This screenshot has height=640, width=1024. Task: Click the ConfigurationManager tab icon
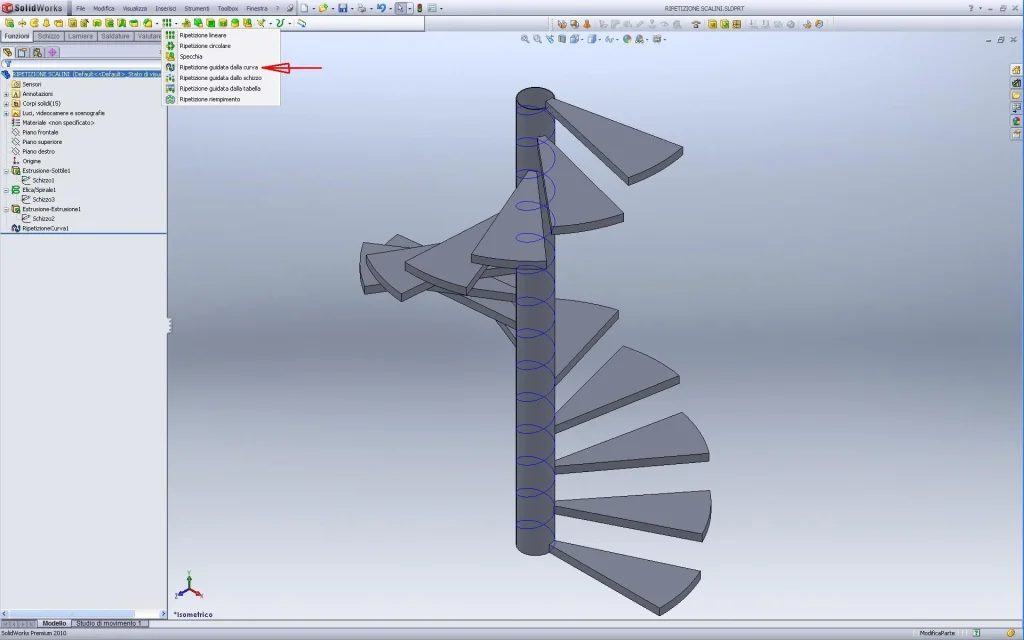coord(37,52)
